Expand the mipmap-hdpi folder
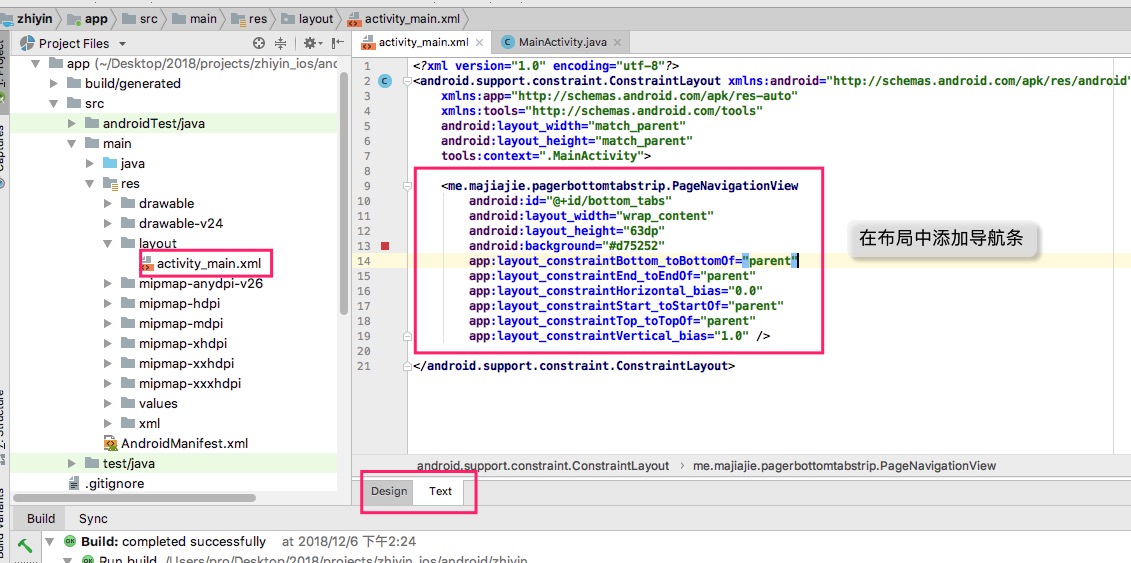 pyautogui.click(x=107, y=303)
